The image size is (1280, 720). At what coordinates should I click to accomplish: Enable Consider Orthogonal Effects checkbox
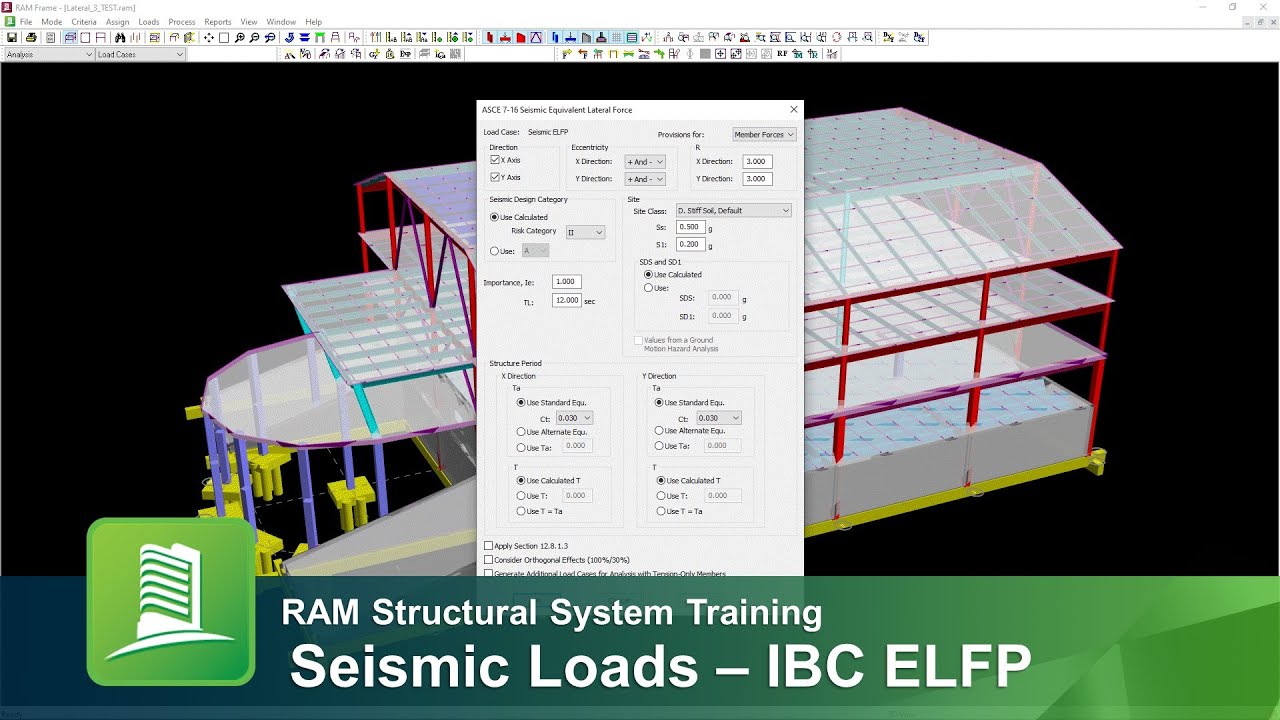coord(489,560)
